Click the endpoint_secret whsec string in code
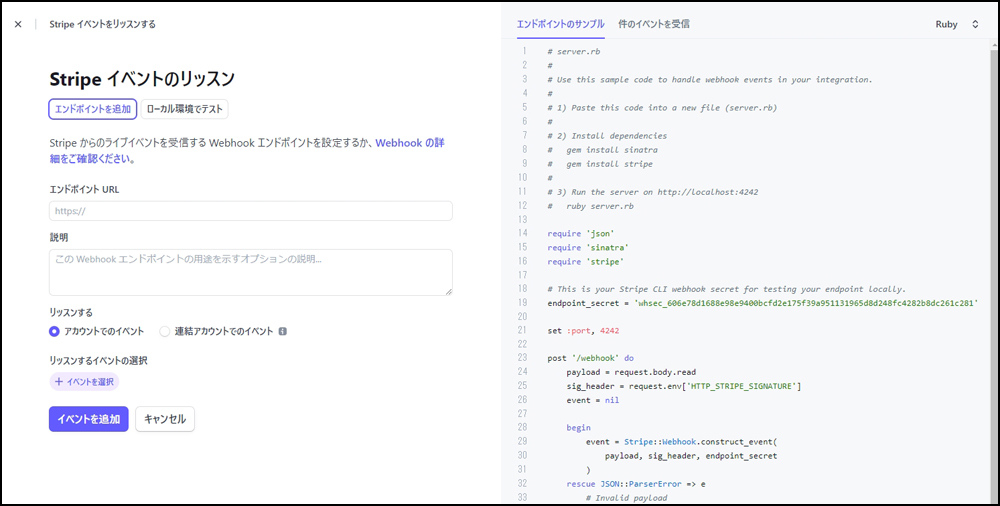The width and height of the screenshot is (1000, 506). (806, 302)
